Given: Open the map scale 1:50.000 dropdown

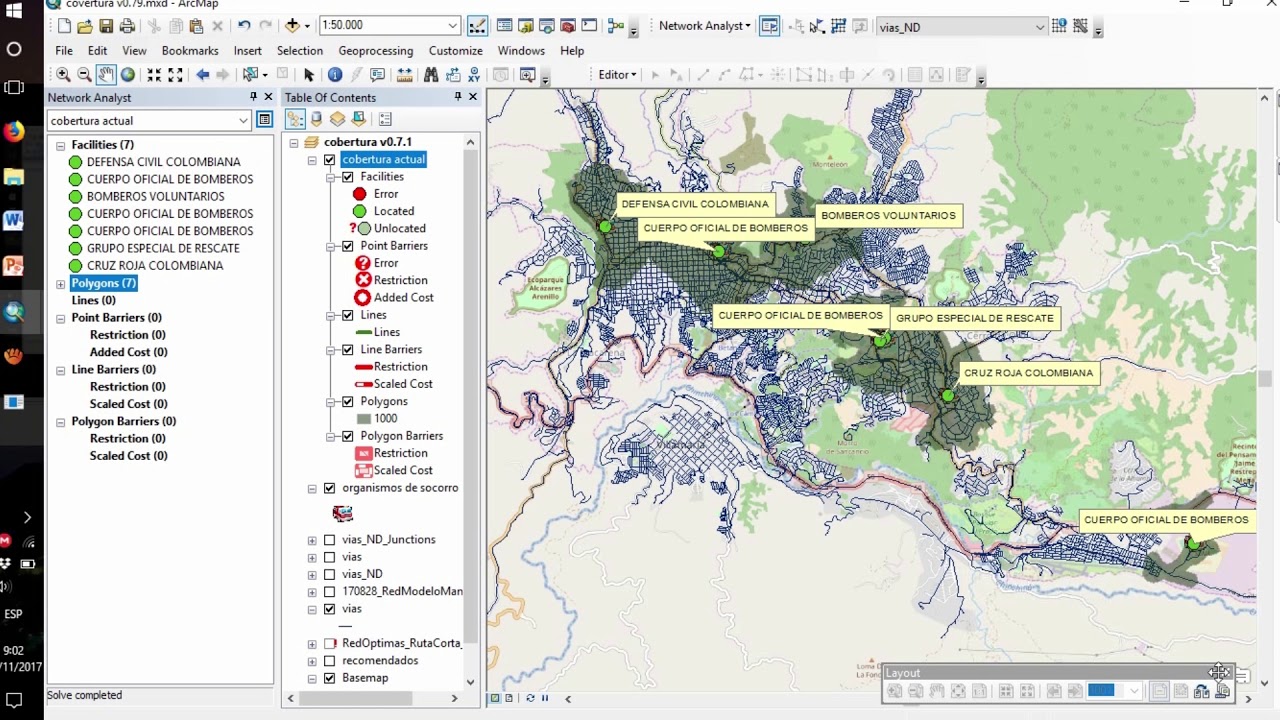Looking at the screenshot, I should [453, 26].
